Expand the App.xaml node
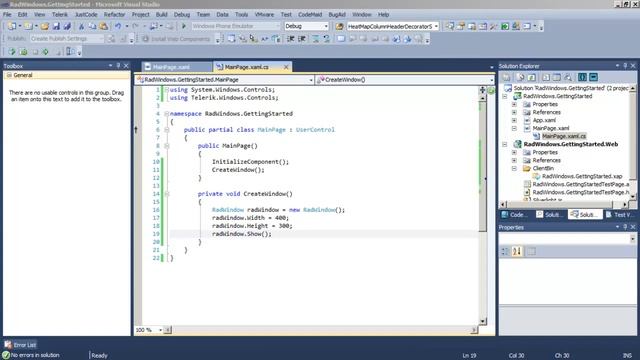Screen dimensions: 640x360 (x=514, y=120)
